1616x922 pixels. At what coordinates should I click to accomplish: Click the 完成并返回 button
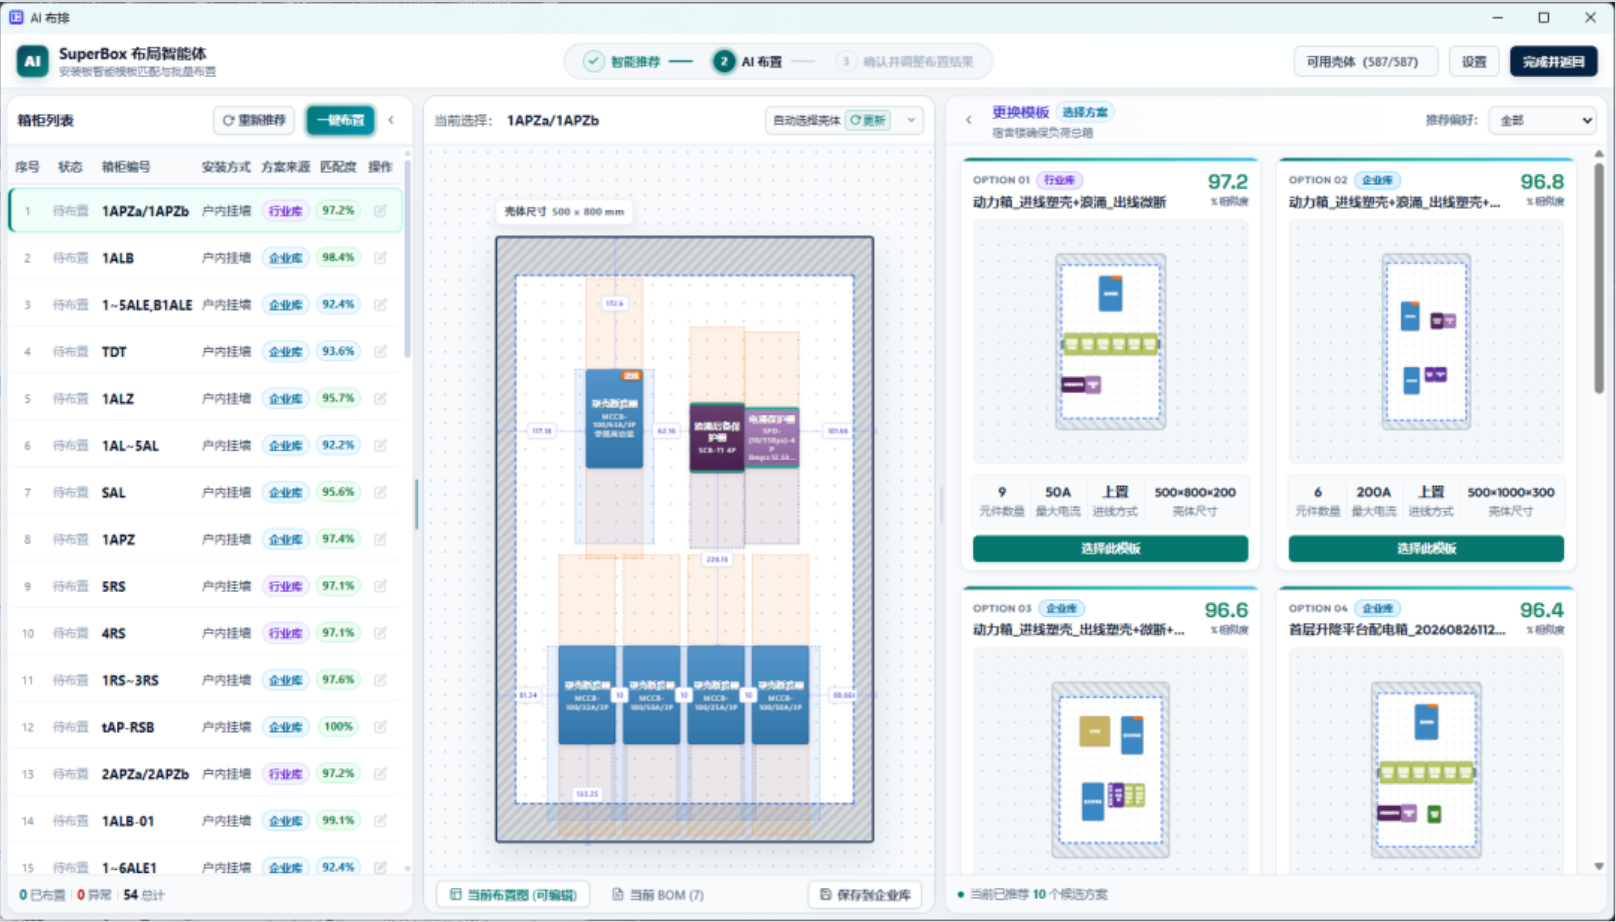click(1553, 62)
